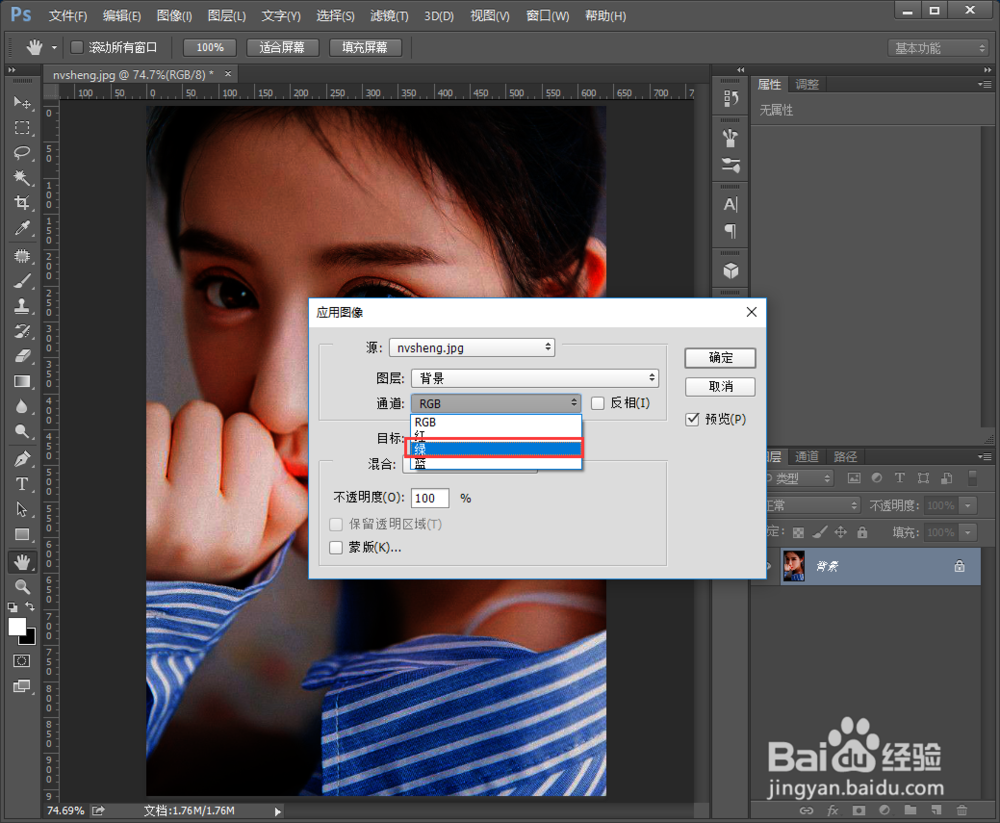Toggle Quick Mask mode icon

click(22, 661)
